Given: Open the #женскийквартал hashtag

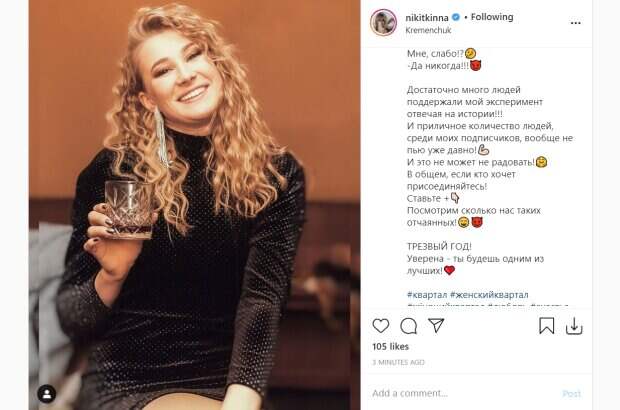Looking at the screenshot, I should point(489,295).
